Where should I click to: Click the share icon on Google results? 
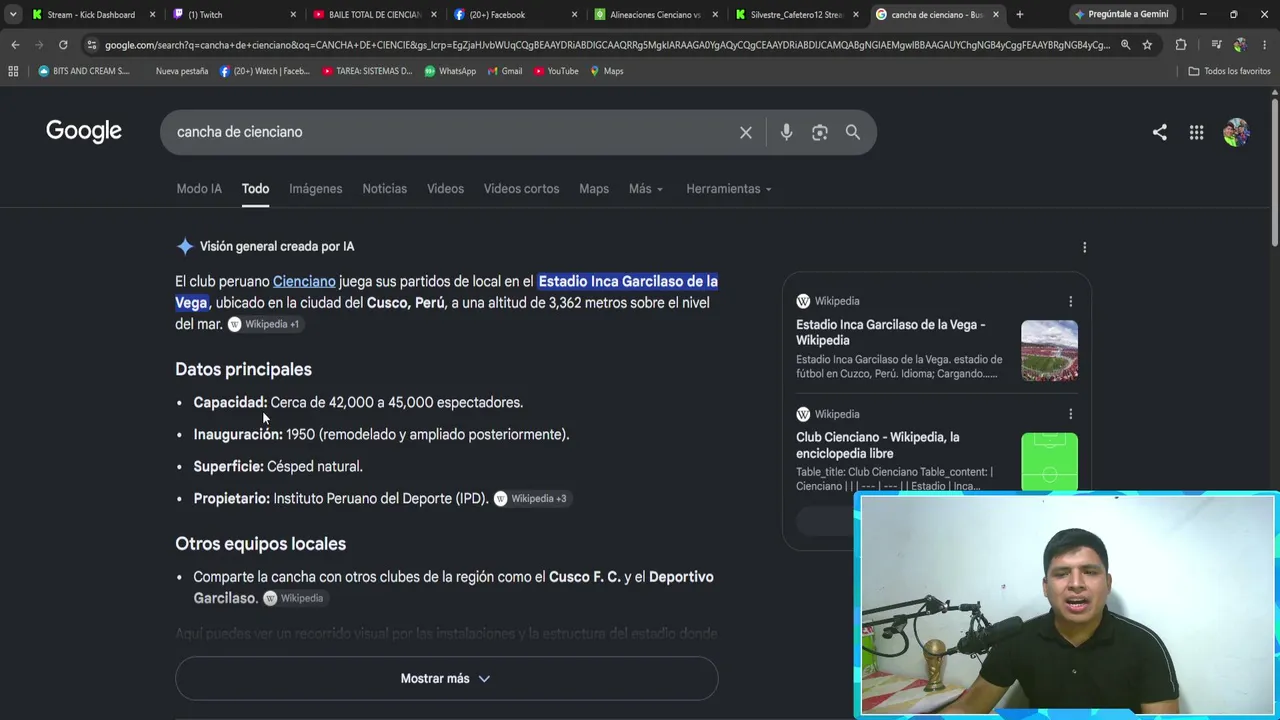[1159, 132]
